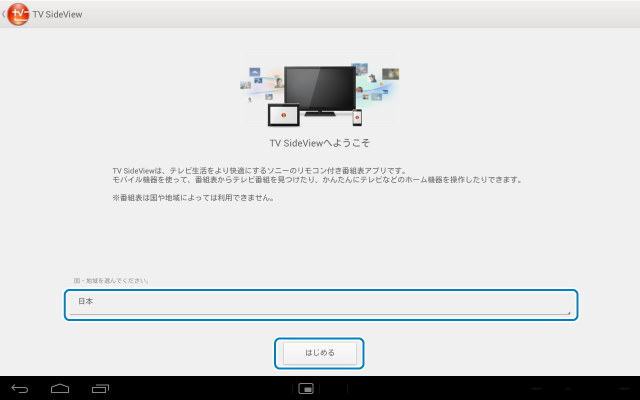Tap the 国・地域を選んでください label
This screenshot has width=640, height=400.
point(110,280)
